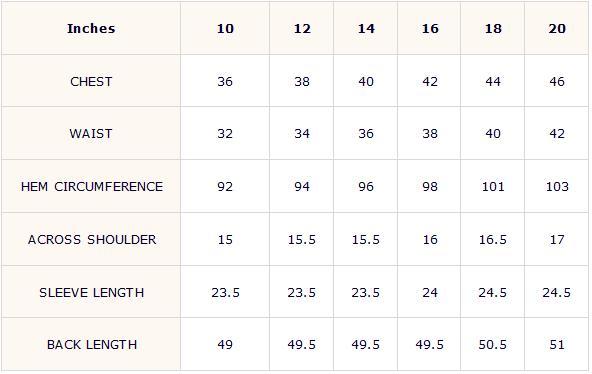
Task: Click back length value 51
Action: tap(557, 345)
